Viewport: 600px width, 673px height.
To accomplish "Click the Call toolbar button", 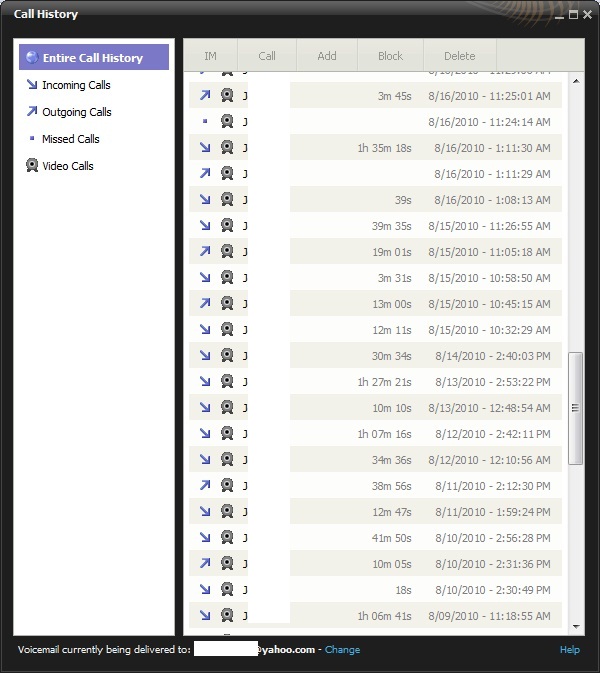I will 267,56.
